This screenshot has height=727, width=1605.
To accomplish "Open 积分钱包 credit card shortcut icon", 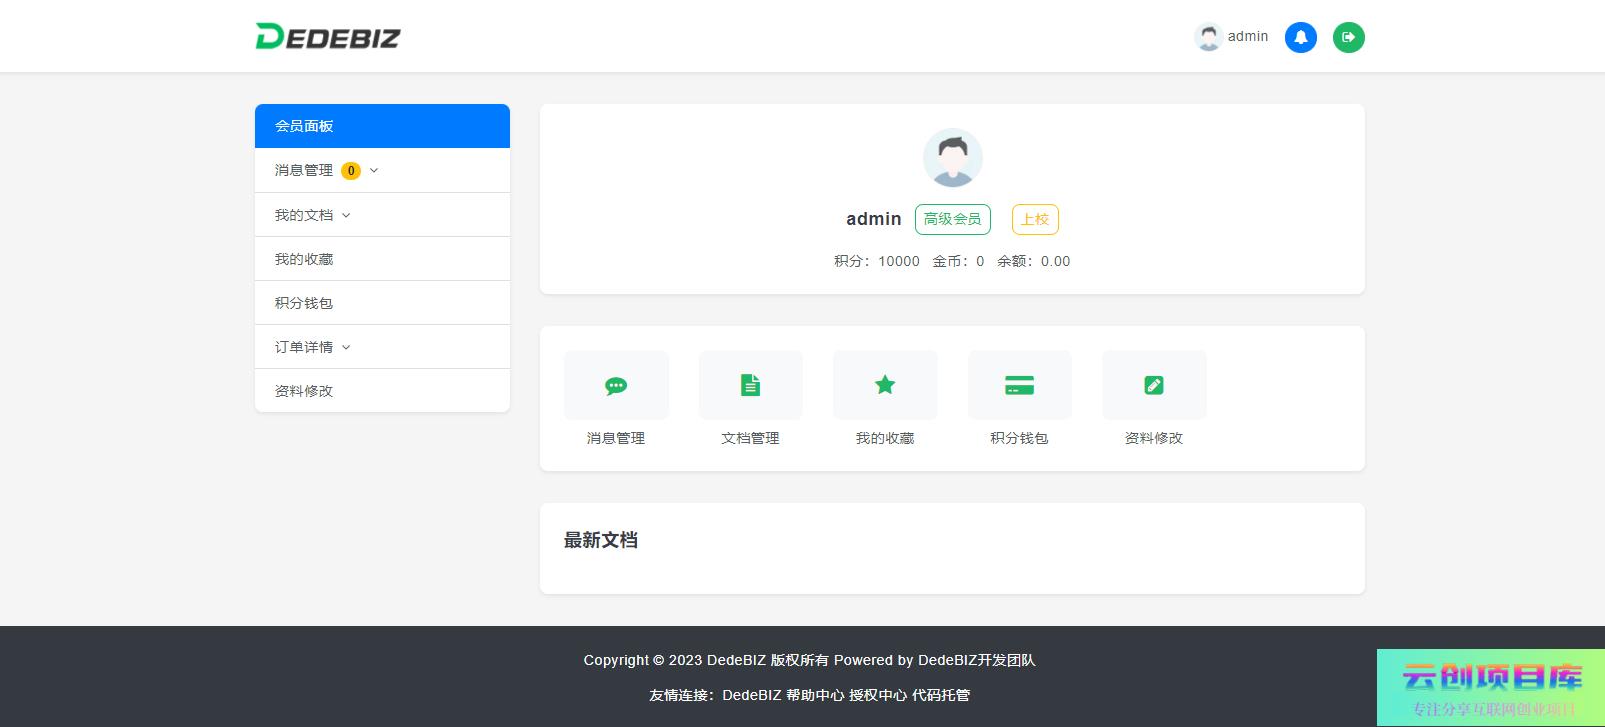I will click(x=1019, y=386).
